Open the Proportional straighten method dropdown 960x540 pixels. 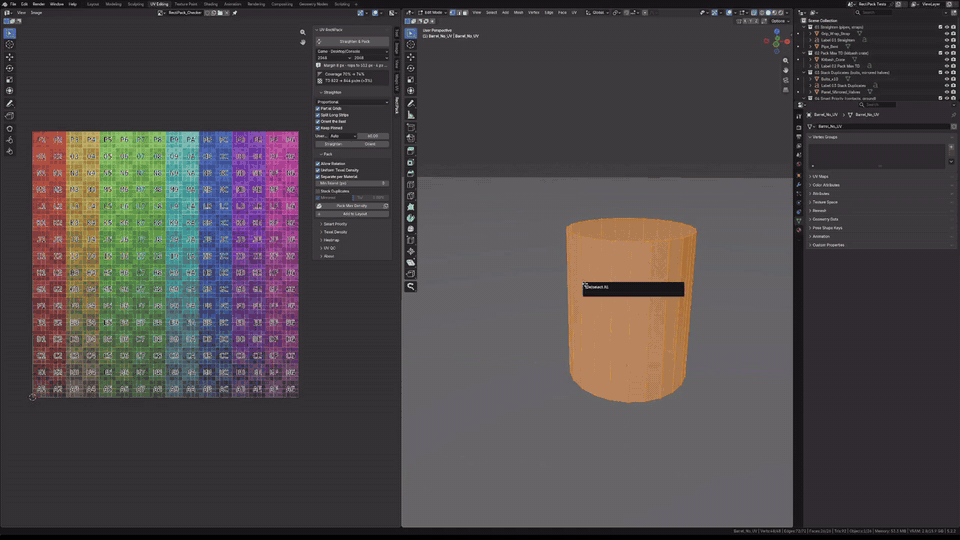pos(352,102)
